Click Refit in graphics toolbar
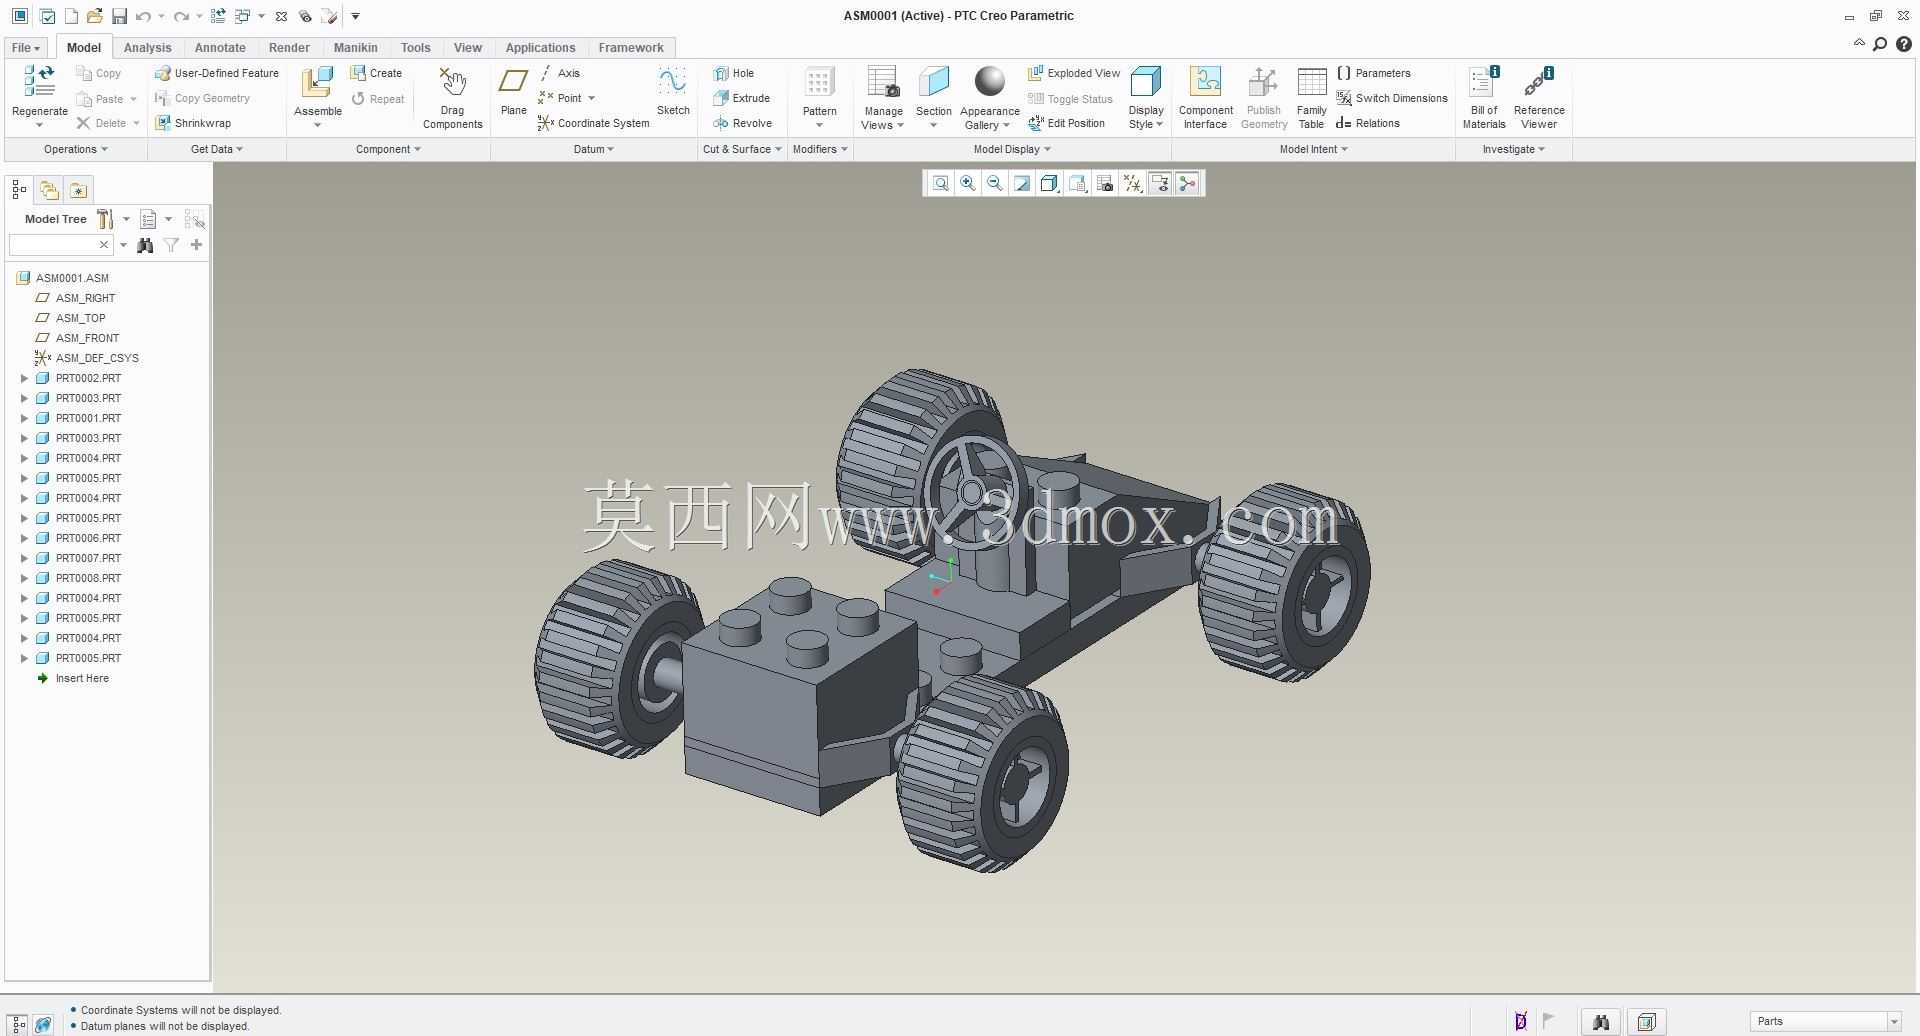 [x=940, y=183]
